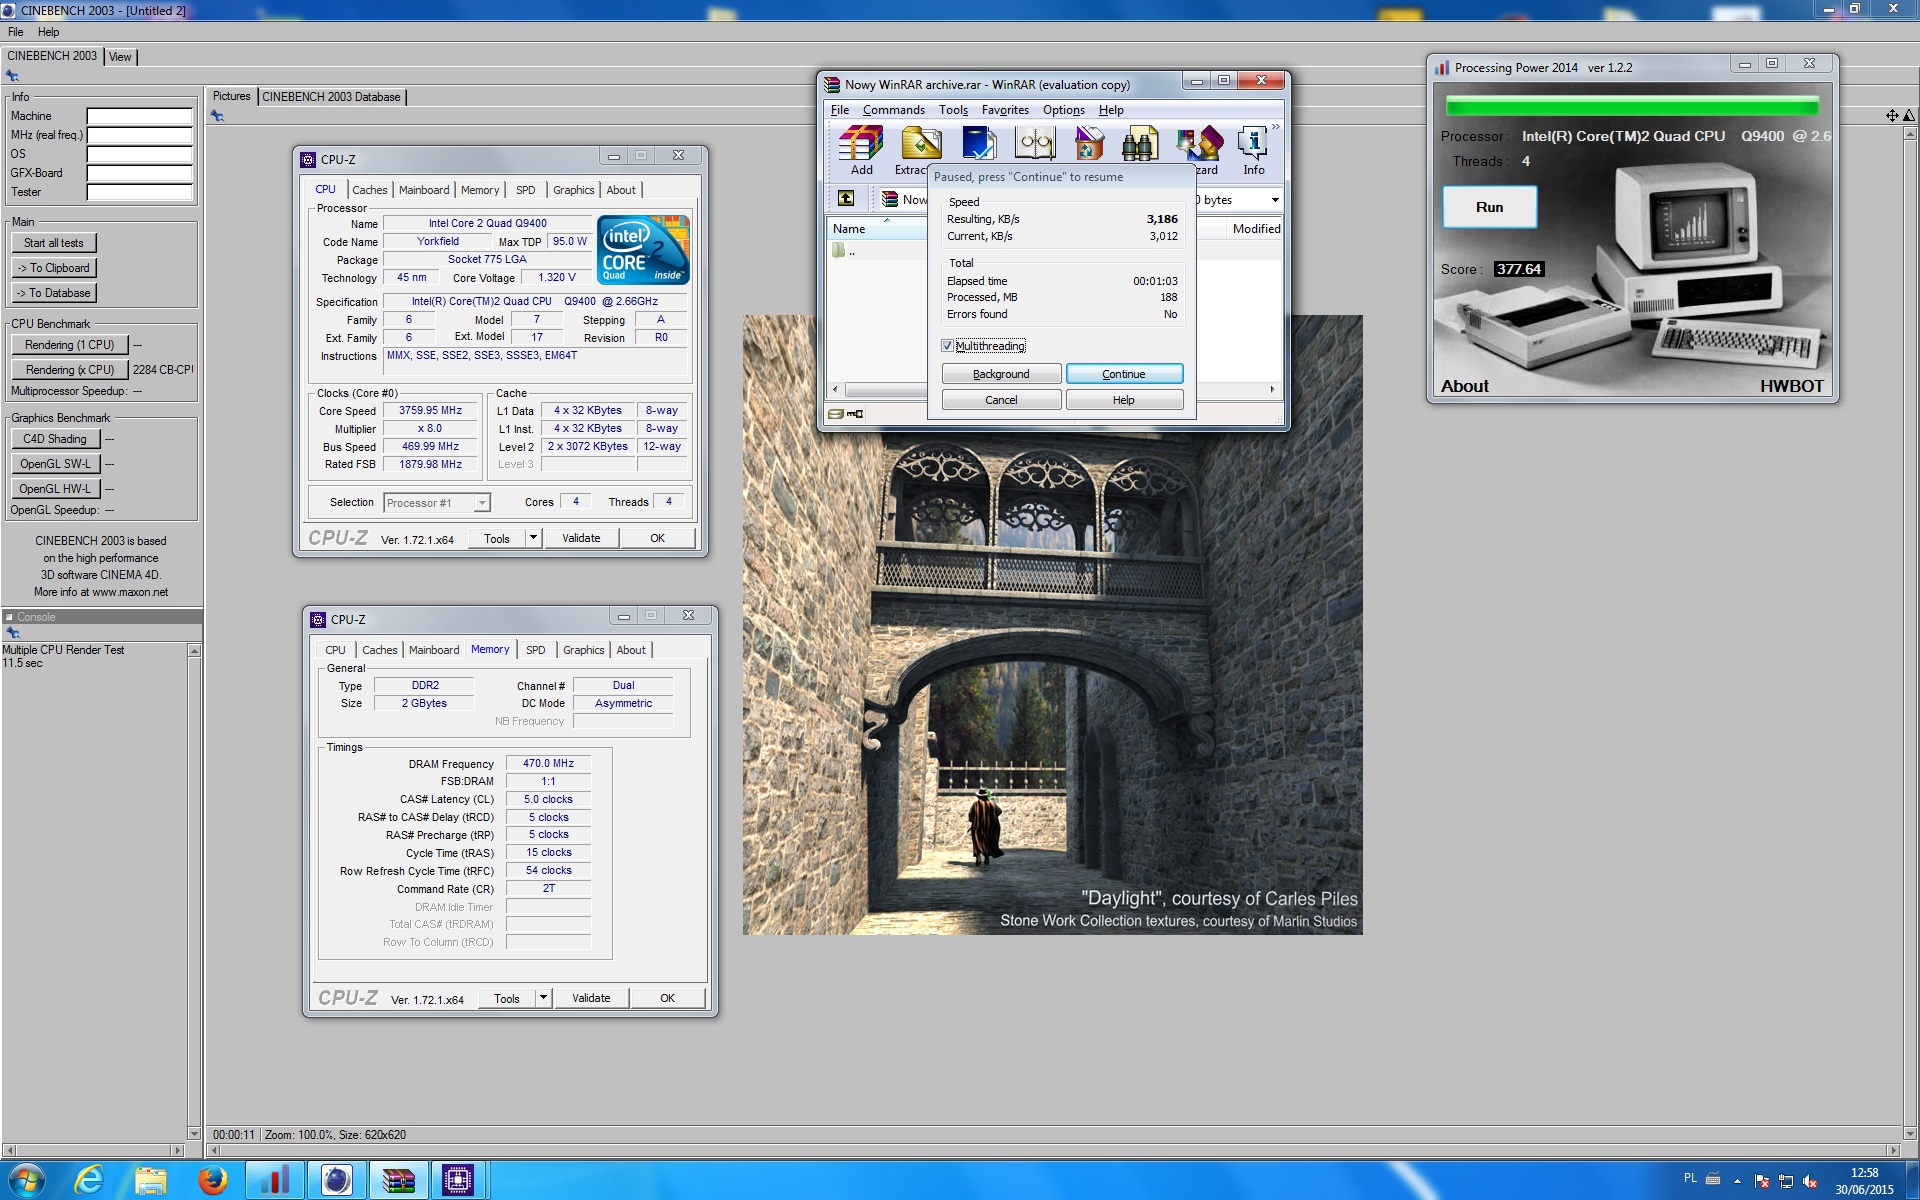1920x1200 pixels.
Task: Open the WinRAR Wizard icon
Action: tap(1199, 144)
